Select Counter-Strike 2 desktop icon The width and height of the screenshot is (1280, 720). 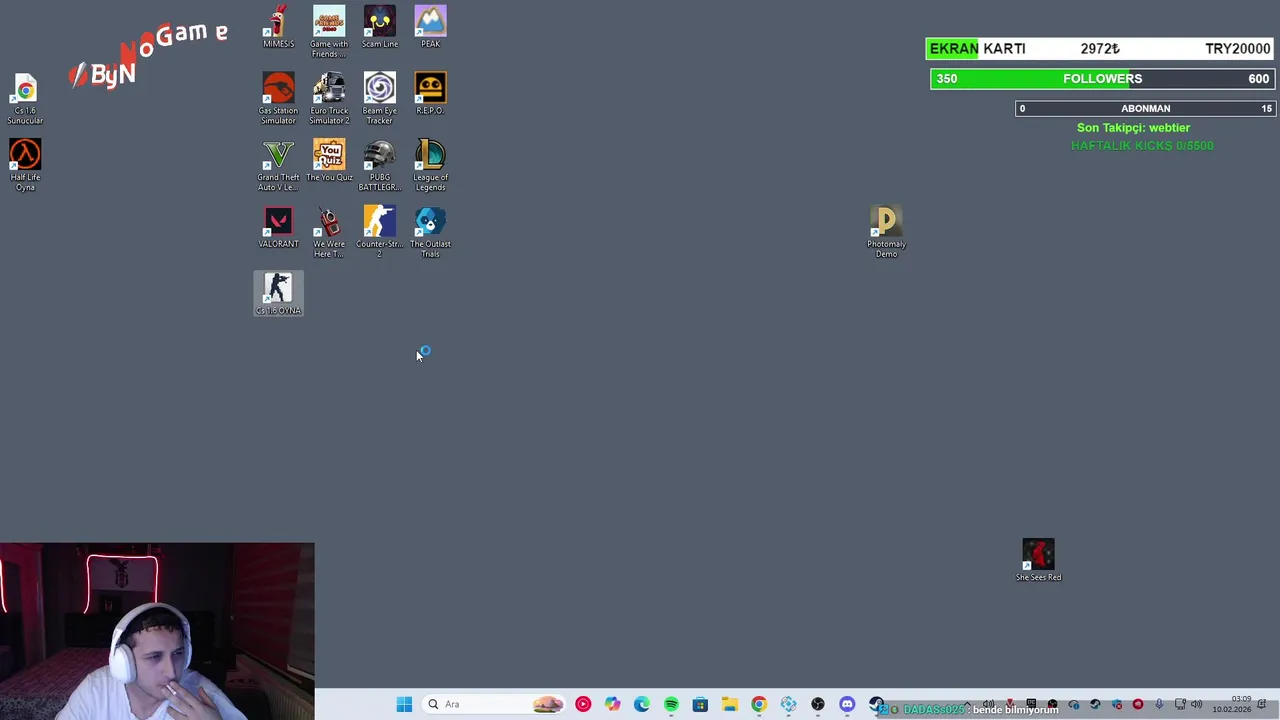pos(380,232)
